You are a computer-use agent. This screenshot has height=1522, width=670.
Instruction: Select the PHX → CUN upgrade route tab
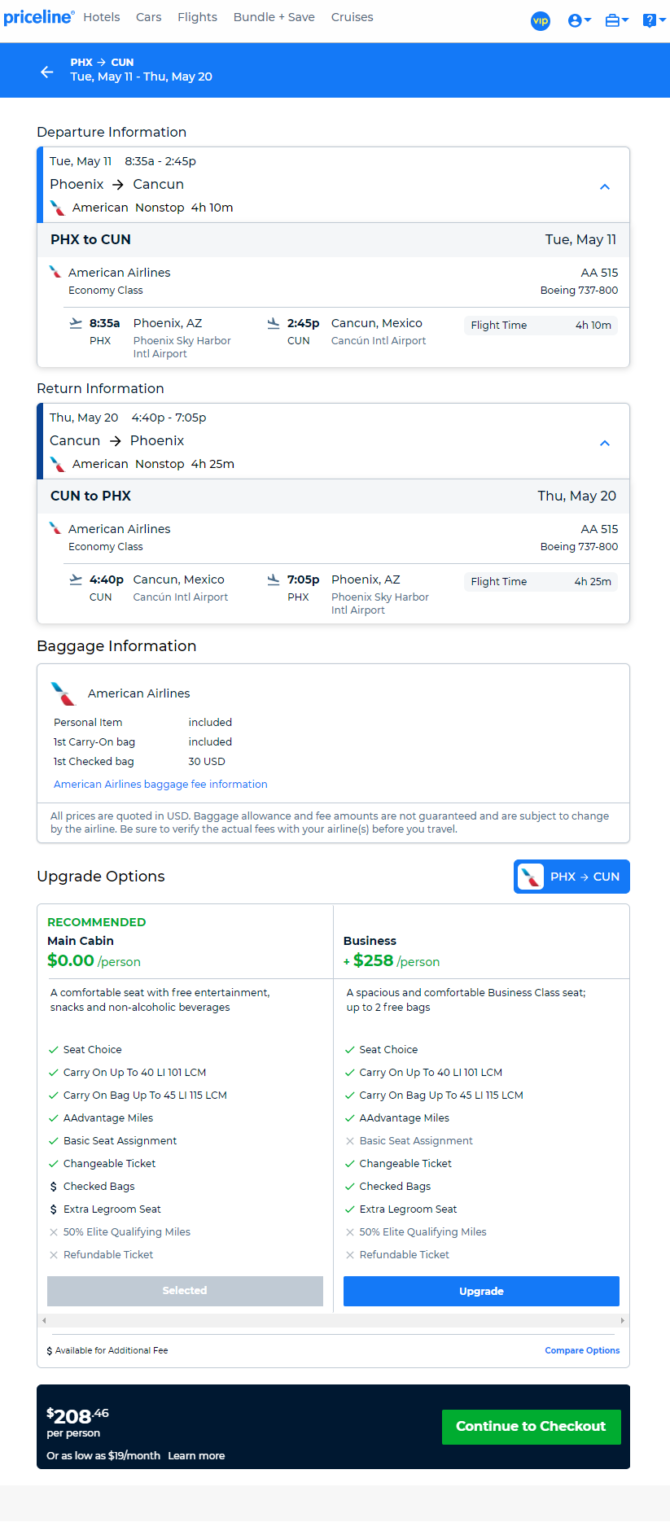pos(572,876)
